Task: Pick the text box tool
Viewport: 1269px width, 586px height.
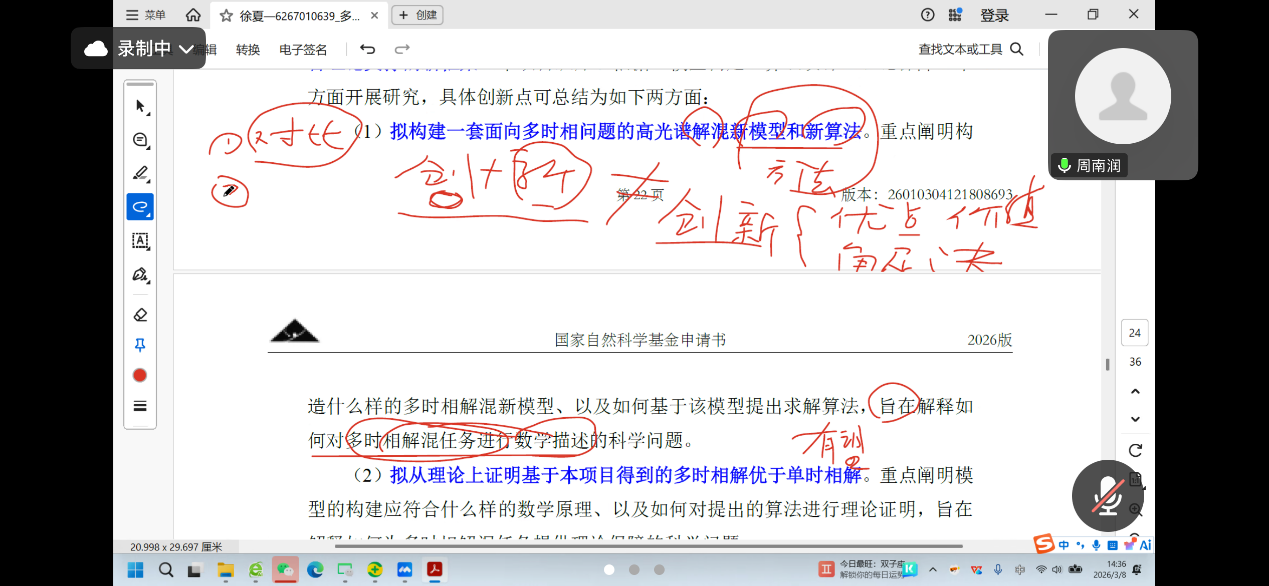Action: (x=140, y=241)
